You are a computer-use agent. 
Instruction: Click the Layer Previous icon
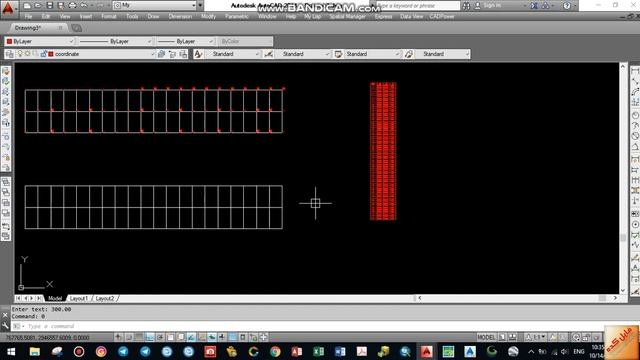click(172, 54)
